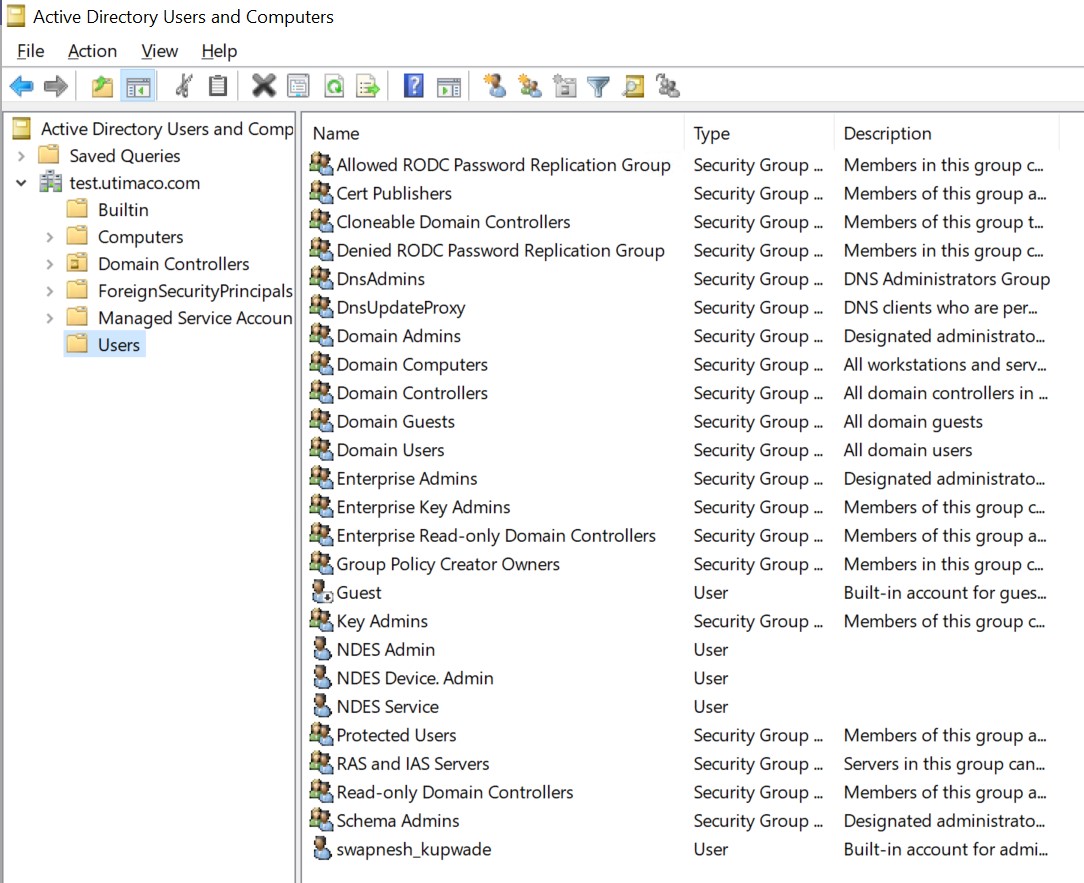Select the Domain Computers group

tap(412, 364)
